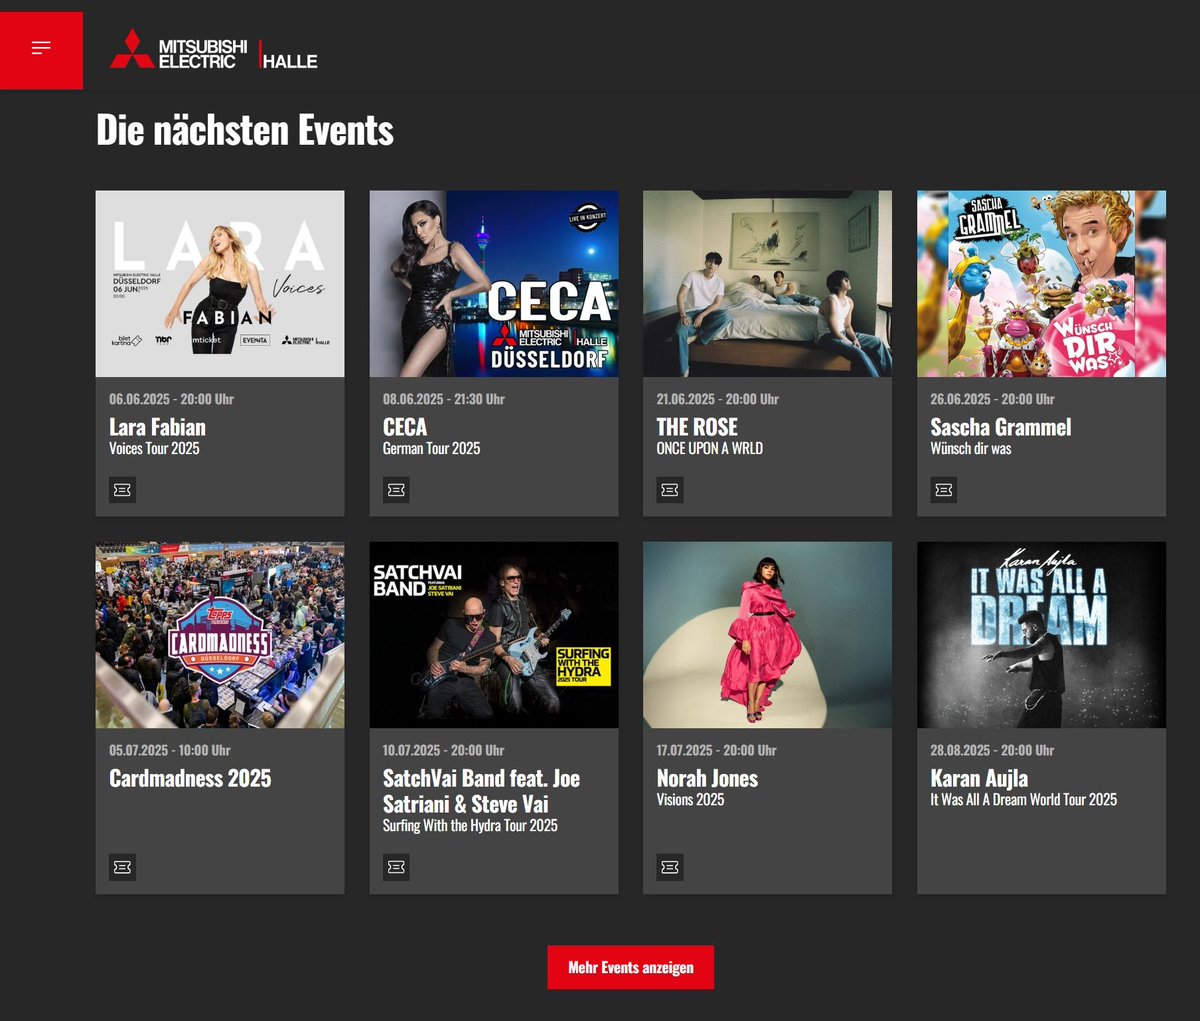Open the Sascha Grammel title link
This screenshot has width=1200, height=1021.
1001,427
